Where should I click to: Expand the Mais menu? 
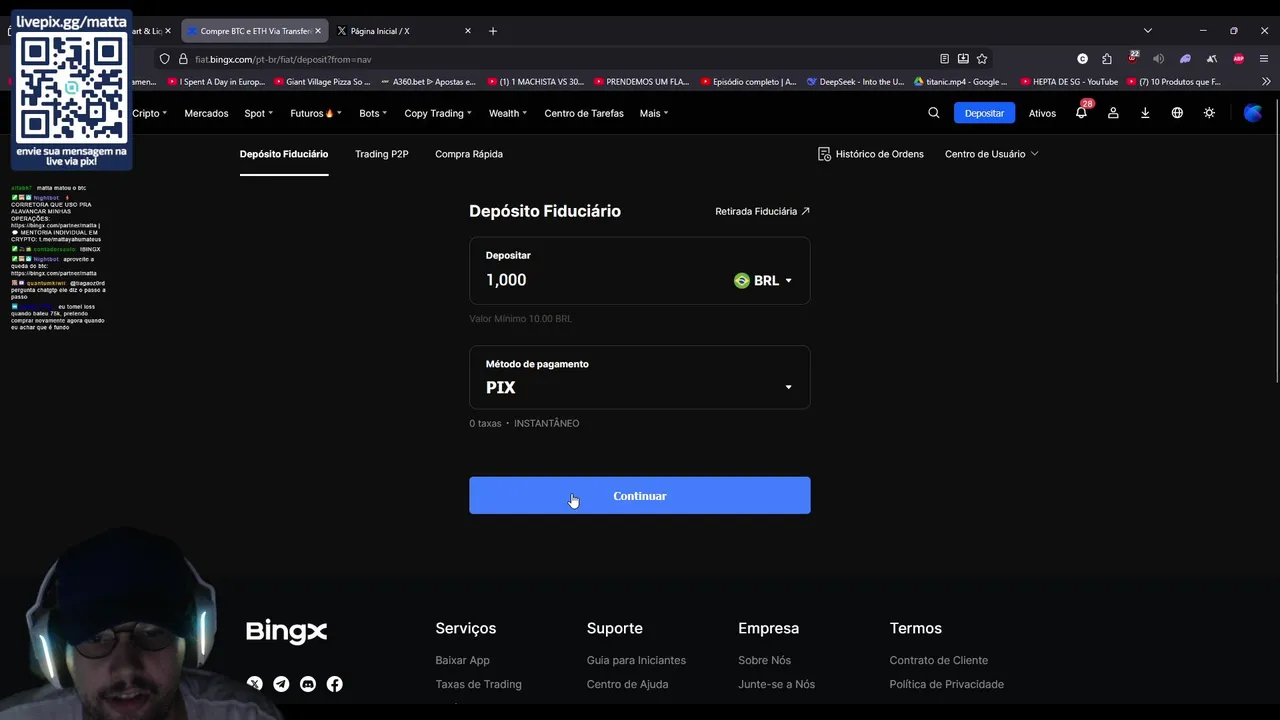pos(654,113)
